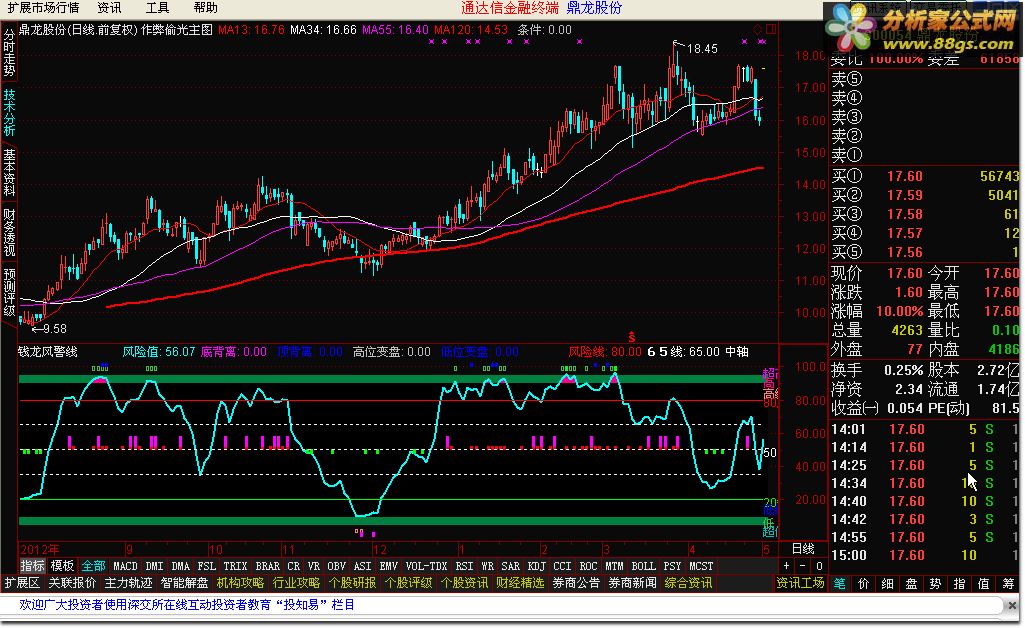Click the MA120: 14.53 label
Viewport: 1025px width, 628px height.
click(x=471, y=30)
